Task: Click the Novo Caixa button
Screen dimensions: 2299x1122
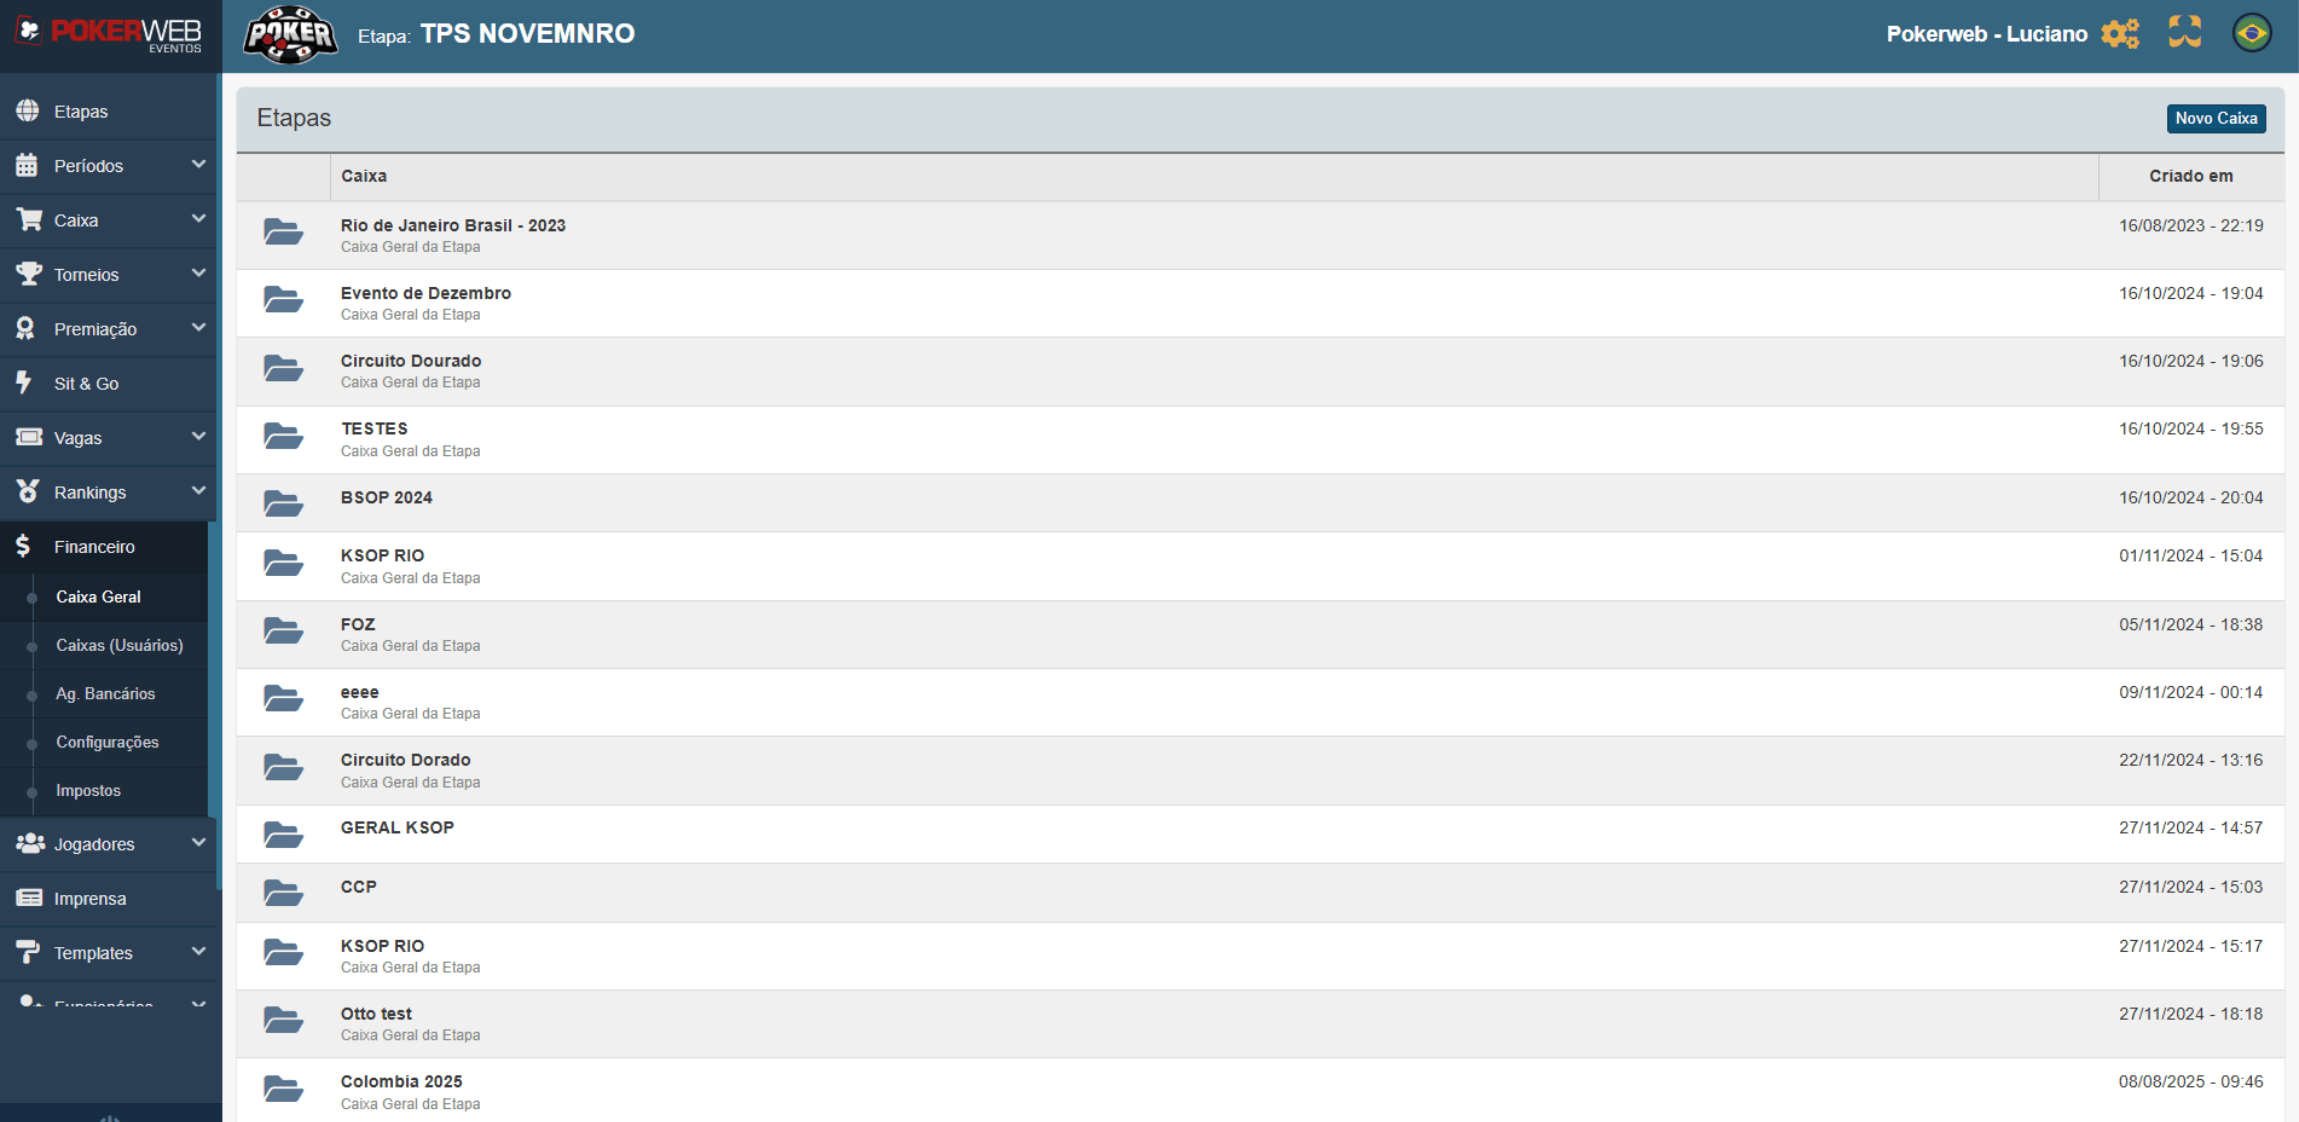Action: [2215, 118]
